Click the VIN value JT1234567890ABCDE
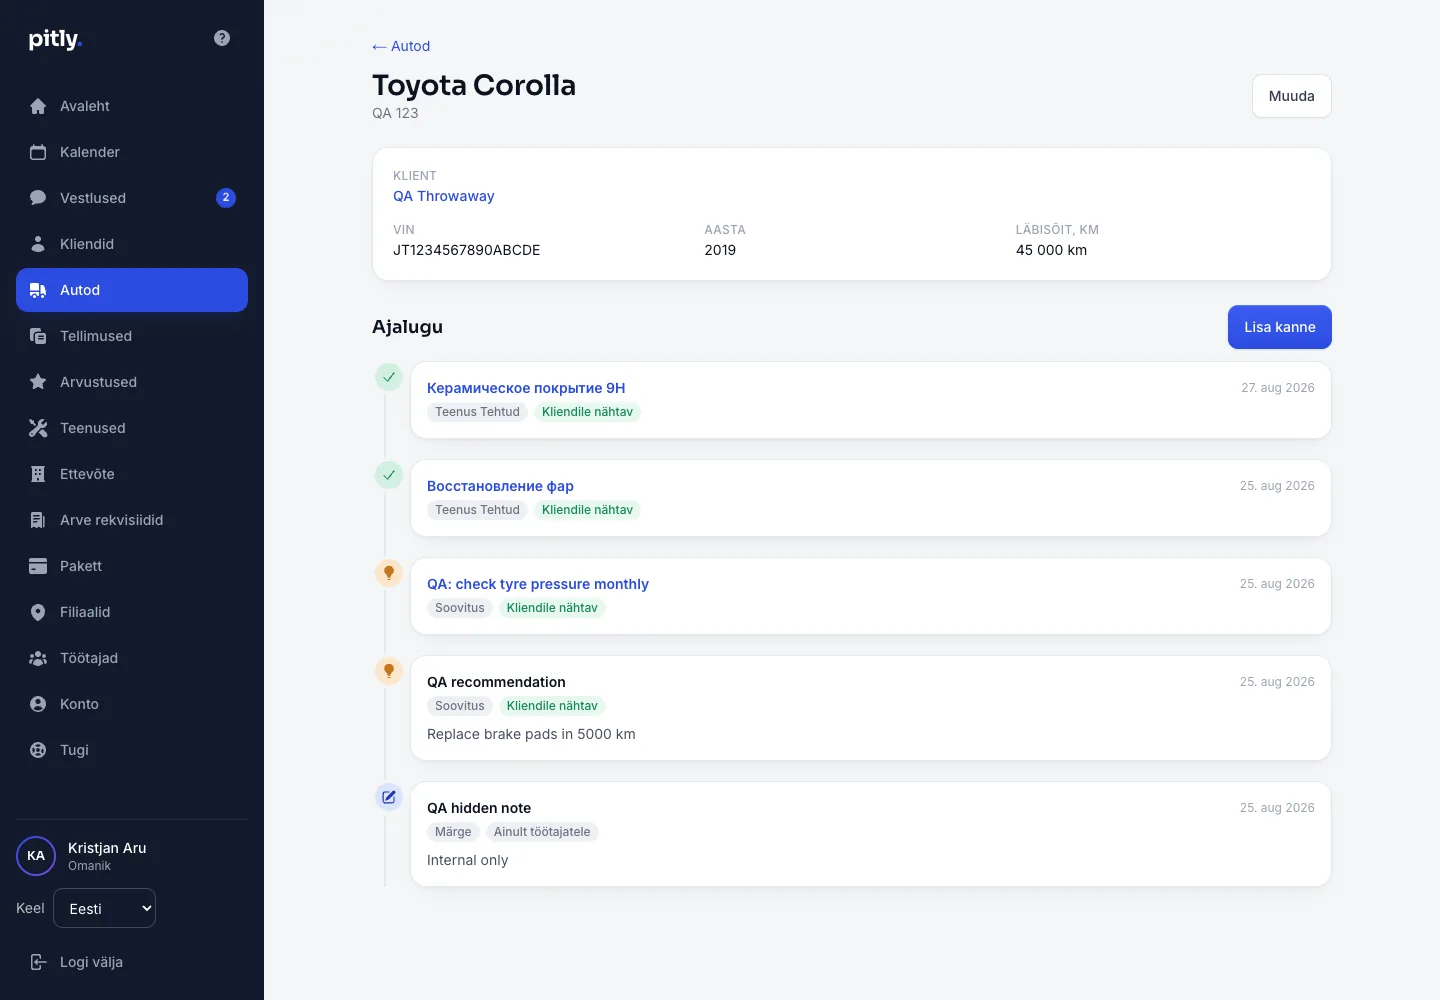Image resolution: width=1440 pixels, height=1000 pixels. (467, 250)
